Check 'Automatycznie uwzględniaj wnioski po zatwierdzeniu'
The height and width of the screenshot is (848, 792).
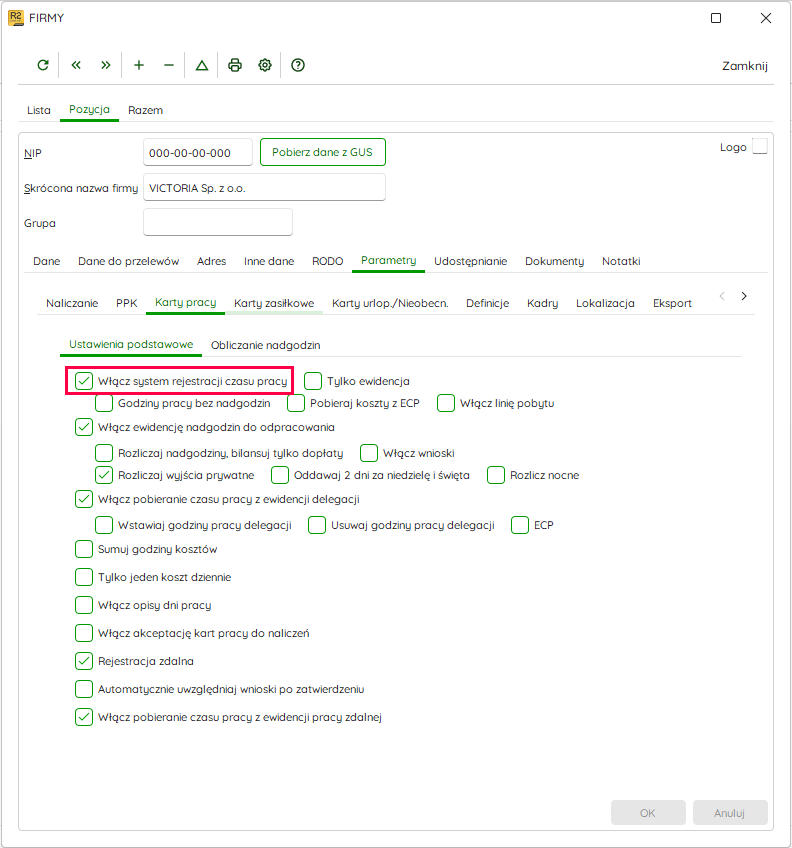[84, 689]
